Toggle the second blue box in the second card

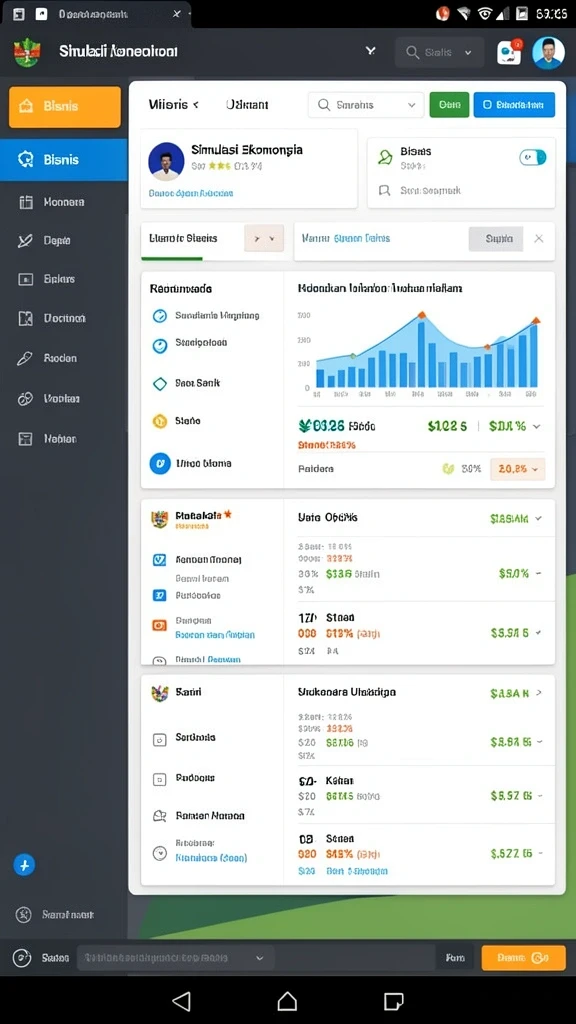tap(159, 595)
